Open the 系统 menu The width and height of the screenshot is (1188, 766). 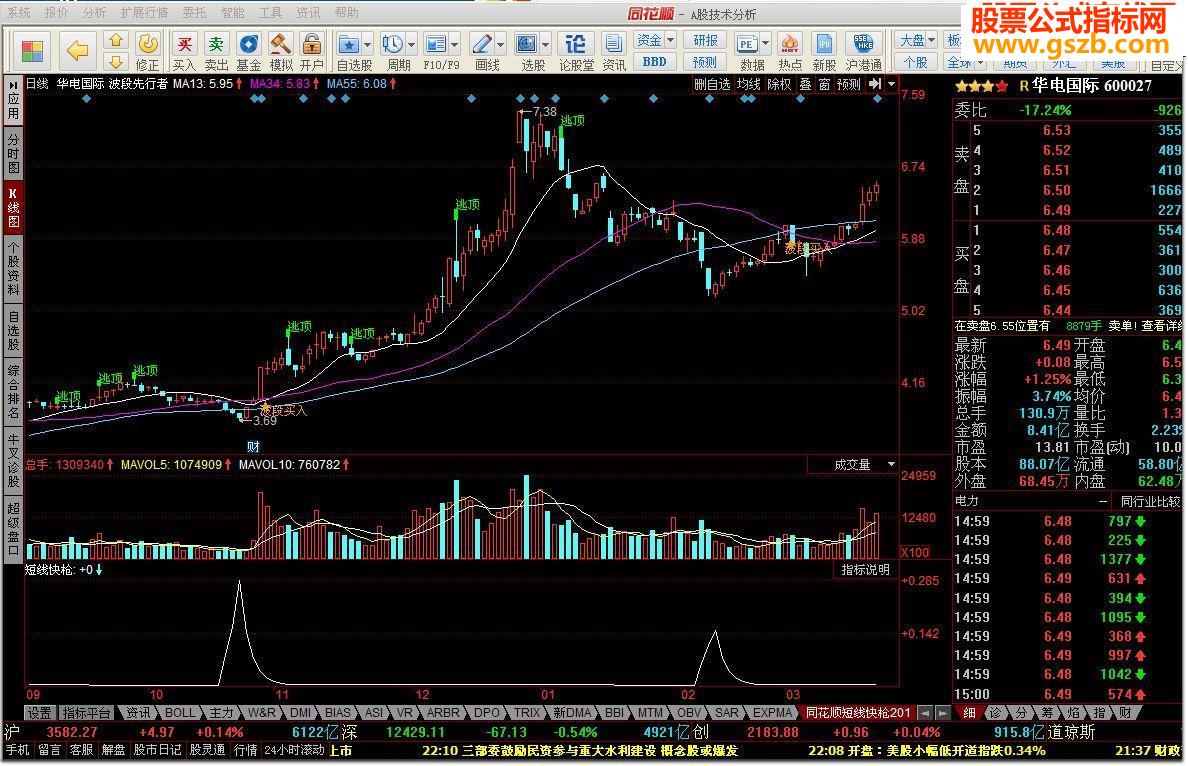click(x=19, y=12)
